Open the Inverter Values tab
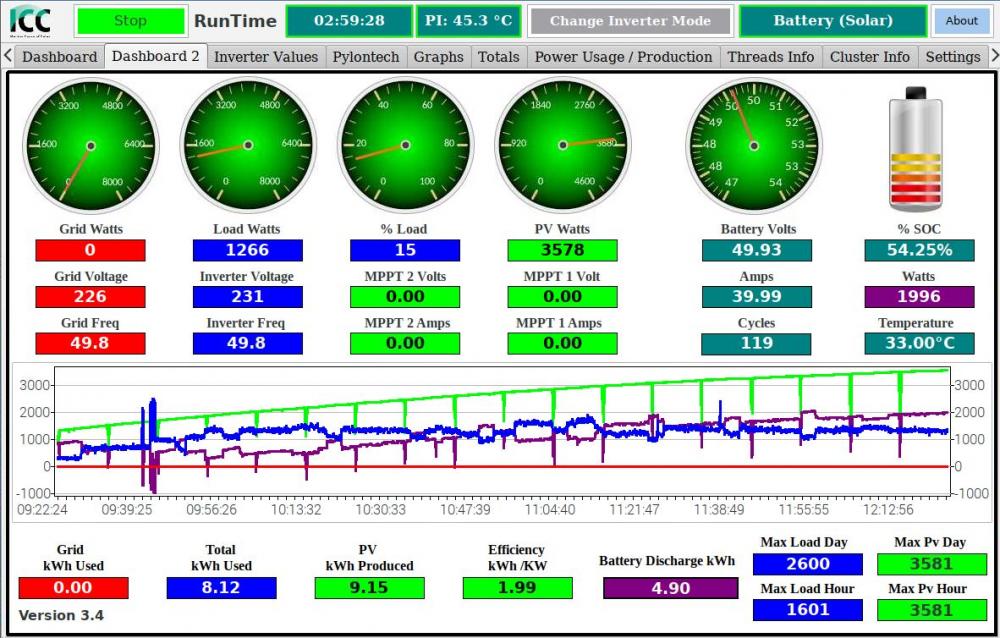 [266, 57]
